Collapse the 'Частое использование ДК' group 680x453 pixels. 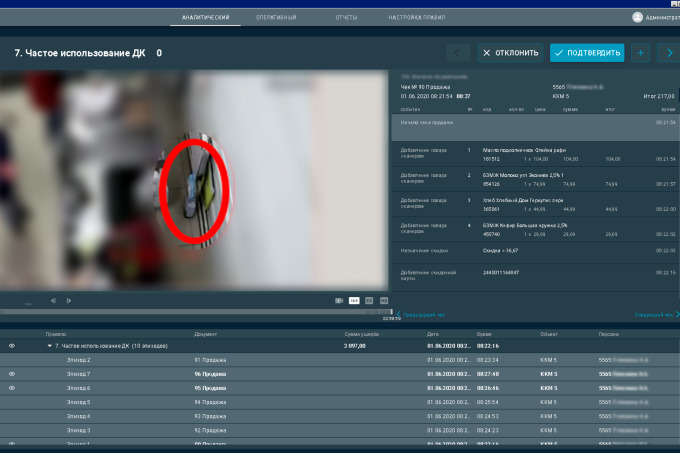coord(50,345)
